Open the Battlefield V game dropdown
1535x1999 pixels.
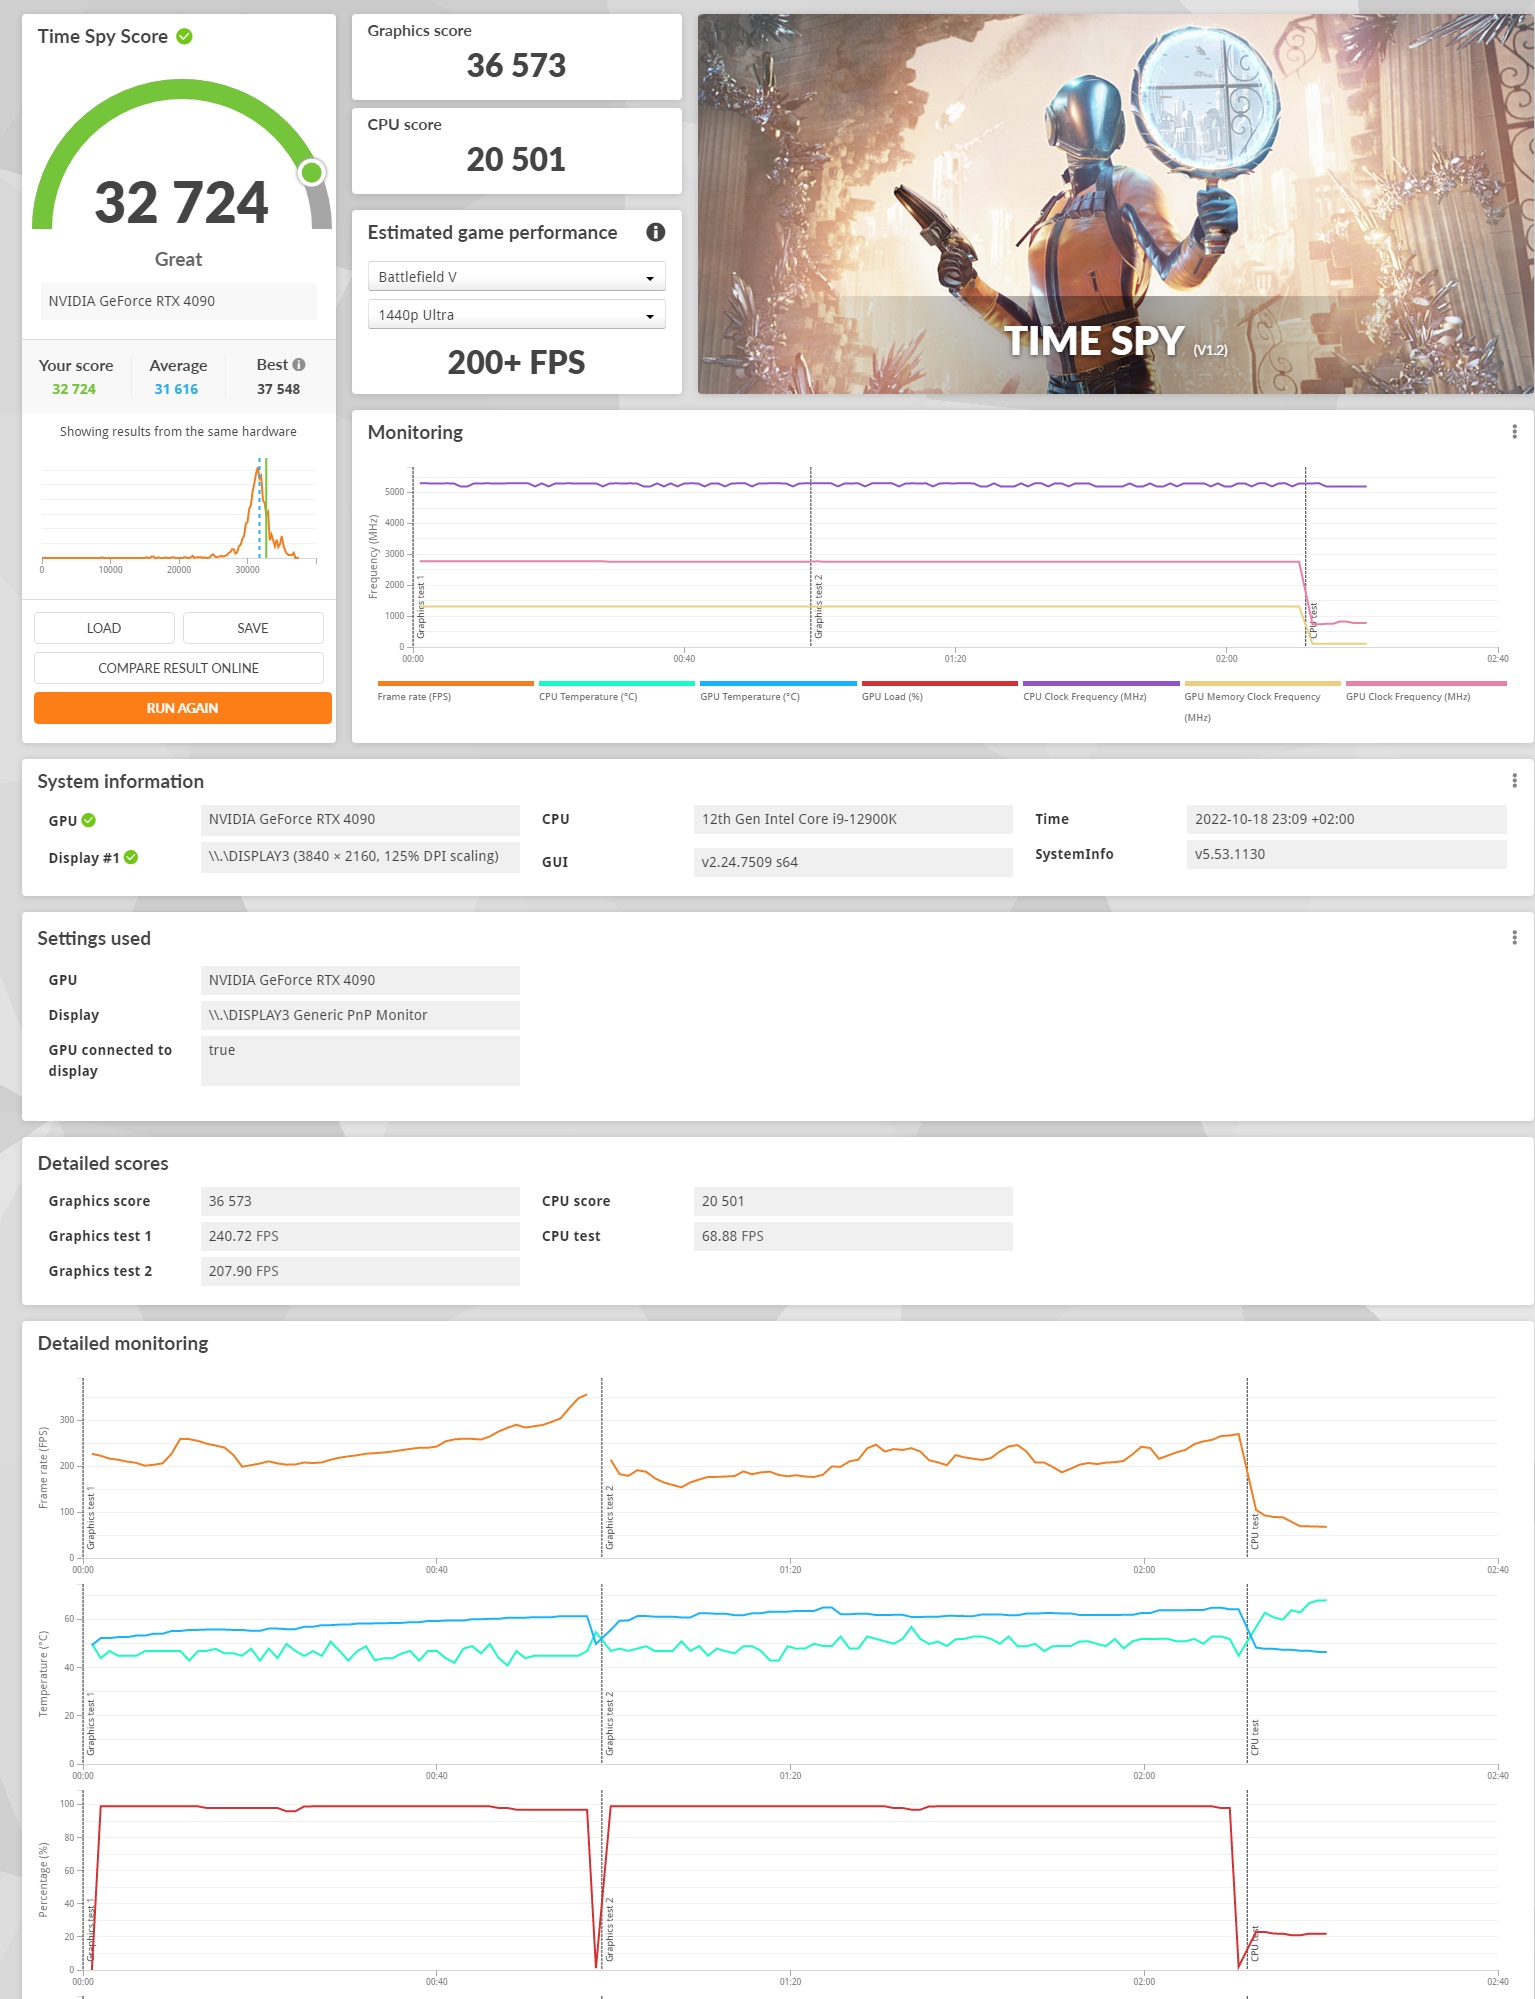pyautogui.click(x=516, y=277)
